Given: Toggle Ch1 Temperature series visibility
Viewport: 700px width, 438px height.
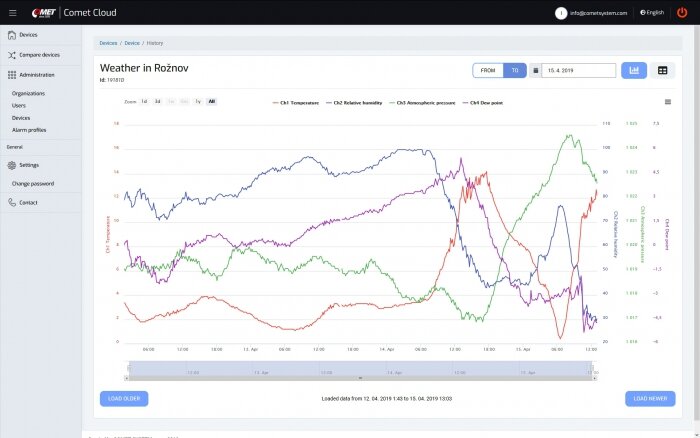Looking at the screenshot, I should click(x=299, y=102).
